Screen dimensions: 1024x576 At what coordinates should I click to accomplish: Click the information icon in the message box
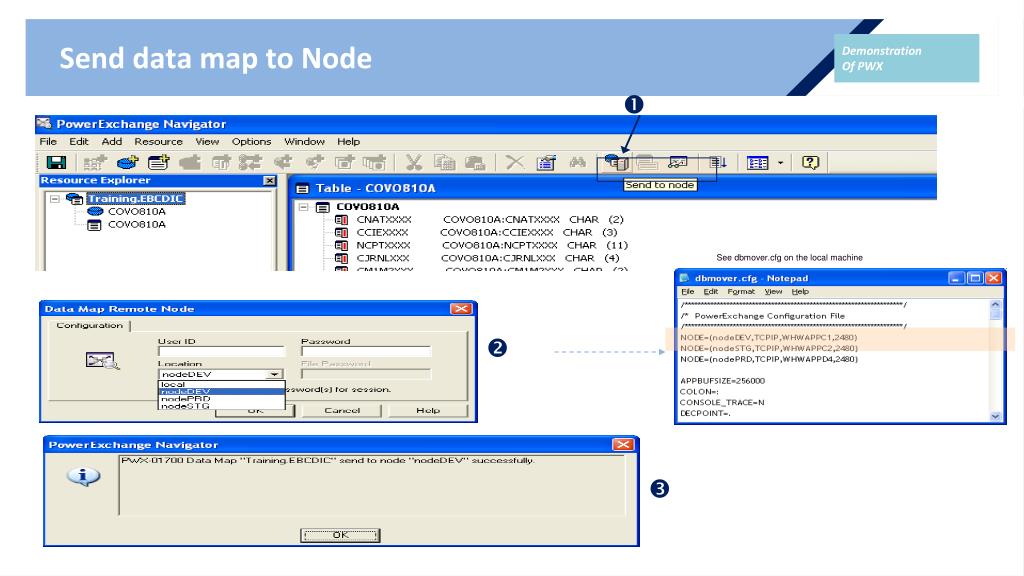[84, 476]
